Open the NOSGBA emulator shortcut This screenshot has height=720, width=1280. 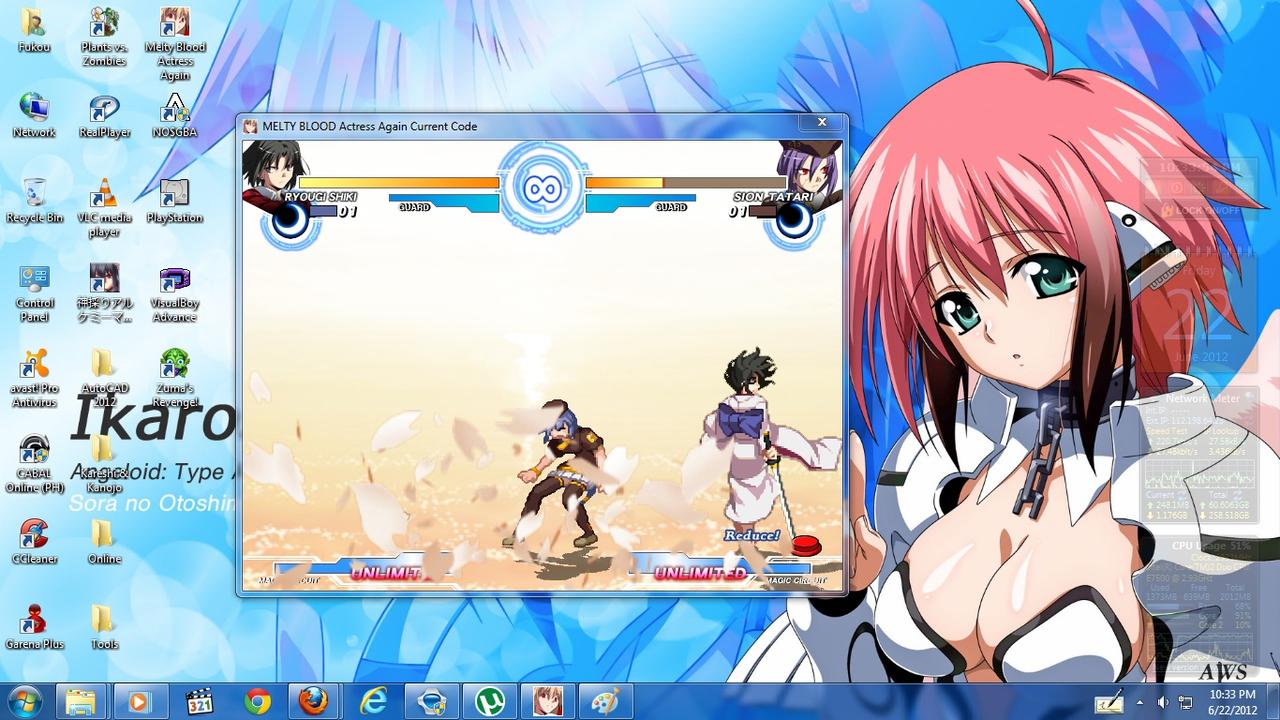pyautogui.click(x=174, y=112)
